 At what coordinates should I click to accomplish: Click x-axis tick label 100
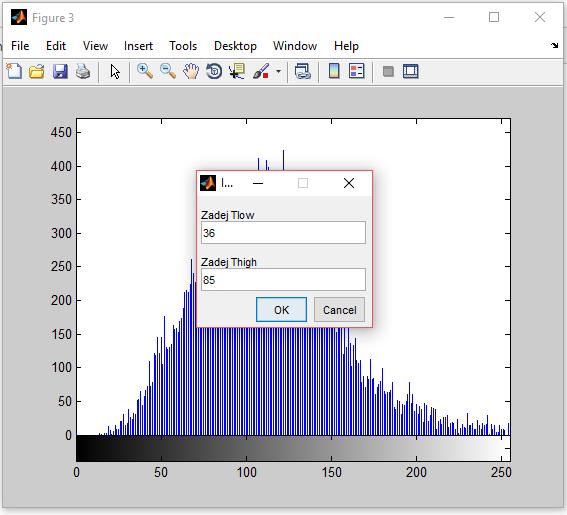click(x=247, y=472)
